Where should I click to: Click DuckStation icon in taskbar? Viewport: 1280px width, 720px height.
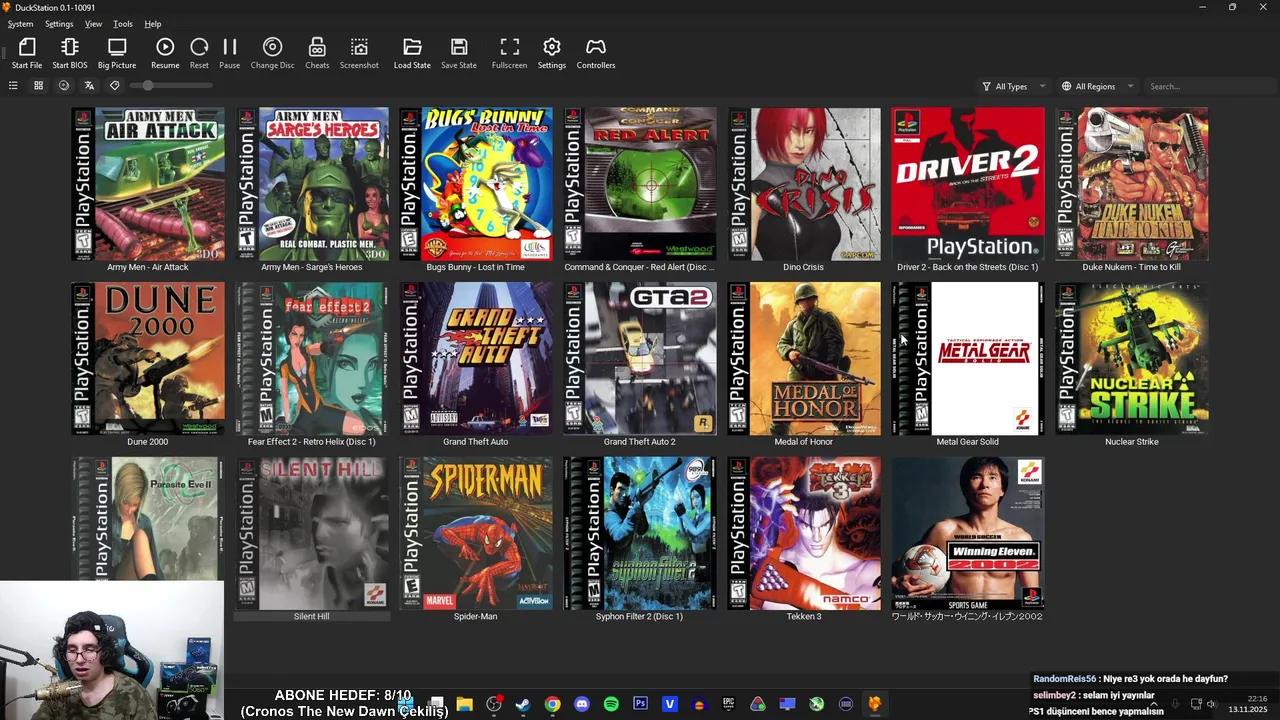[x=875, y=704]
